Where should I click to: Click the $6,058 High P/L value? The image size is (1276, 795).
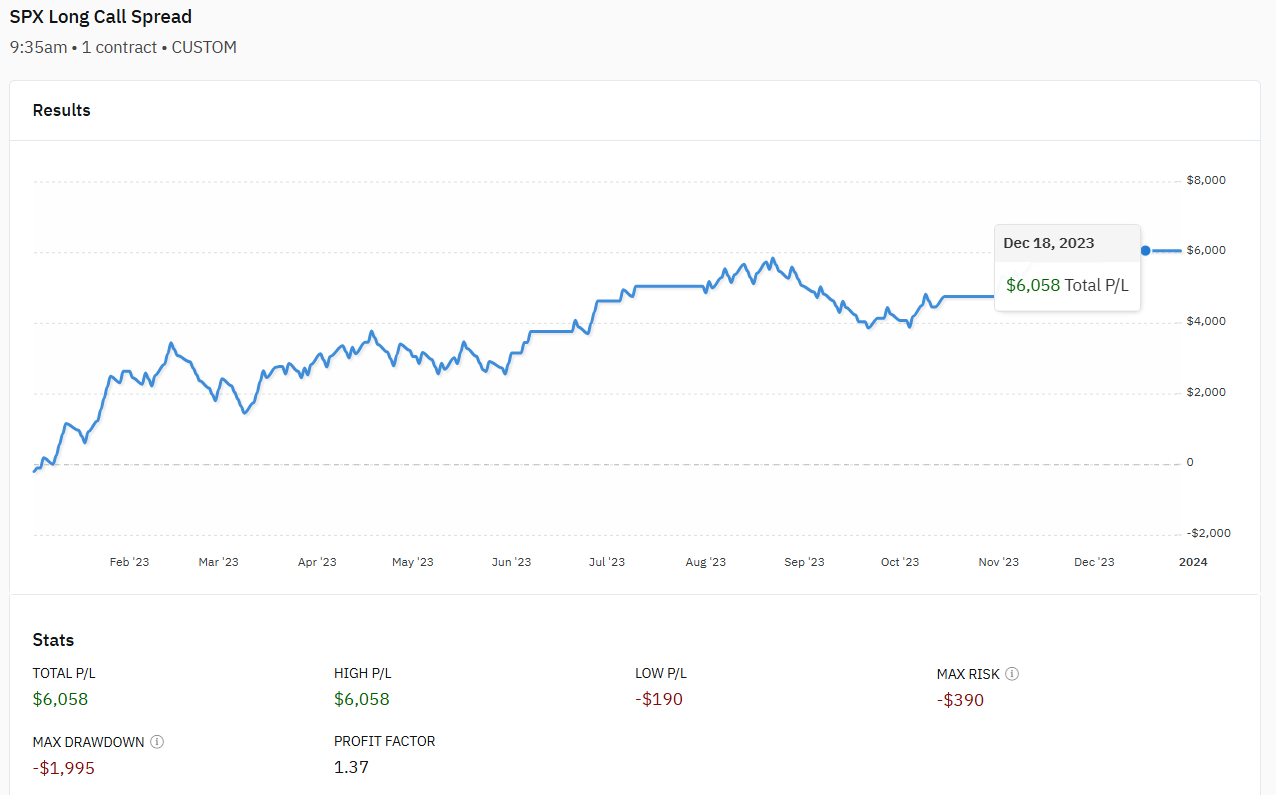click(x=362, y=699)
